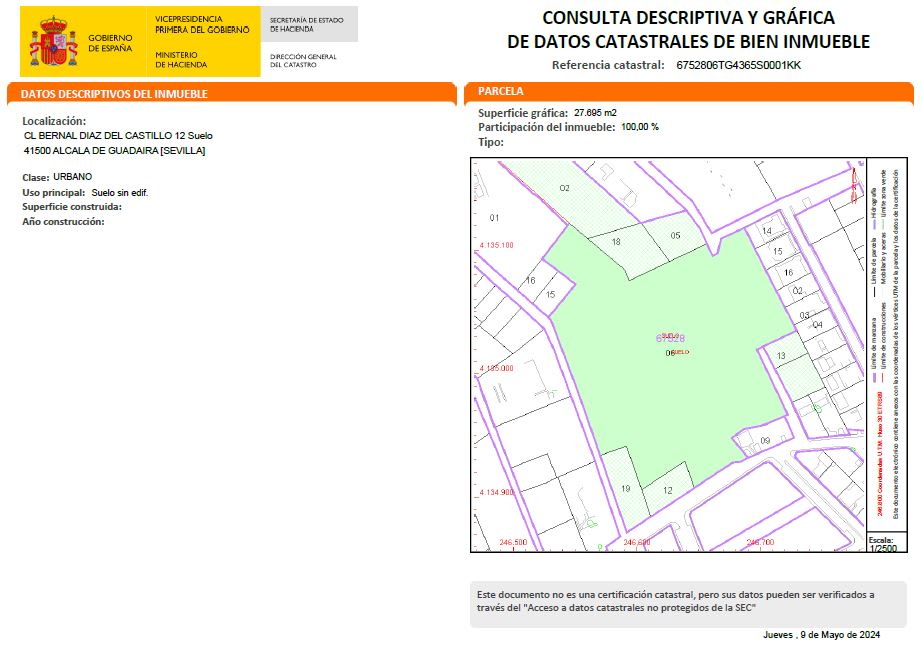Select parcel 18 on the map
The width and height of the screenshot is (922, 650).
click(616, 242)
